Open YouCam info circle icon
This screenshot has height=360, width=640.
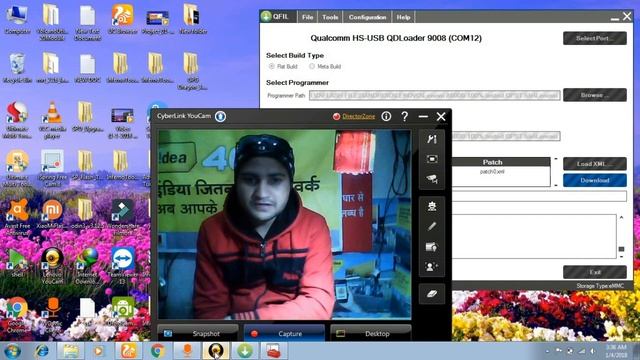[x=386, y=116]
